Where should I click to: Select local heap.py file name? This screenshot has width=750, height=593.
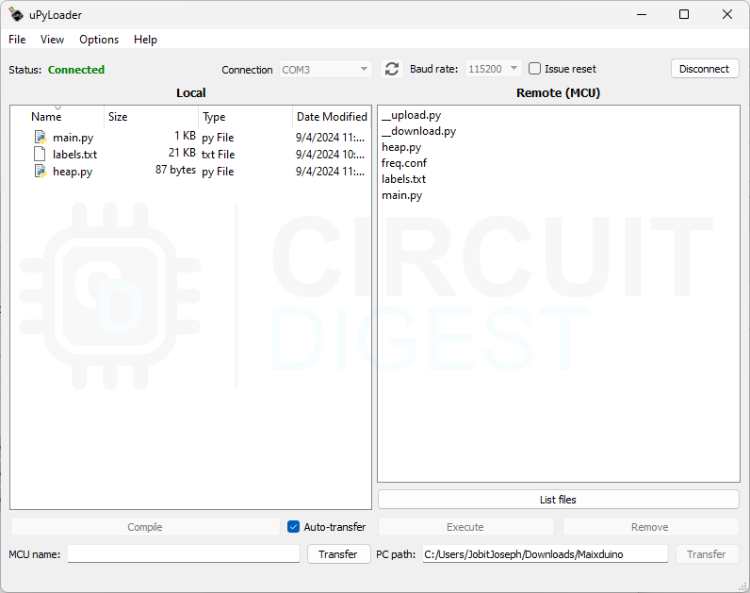tap(73, 172)
